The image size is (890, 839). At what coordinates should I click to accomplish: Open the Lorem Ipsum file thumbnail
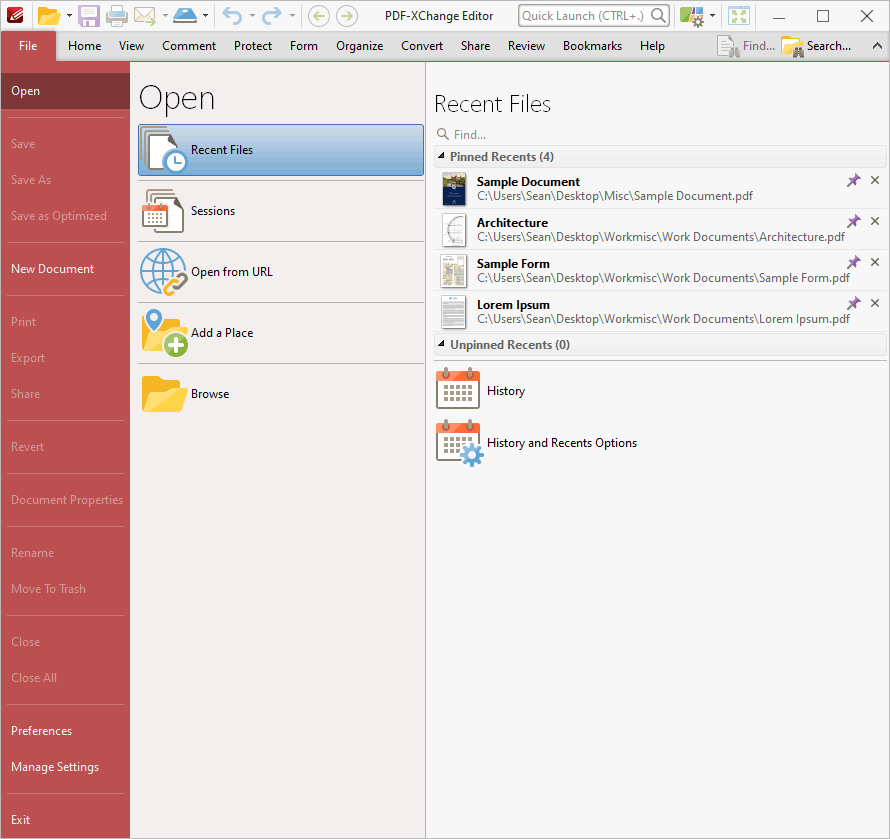[x=454, y=312]
